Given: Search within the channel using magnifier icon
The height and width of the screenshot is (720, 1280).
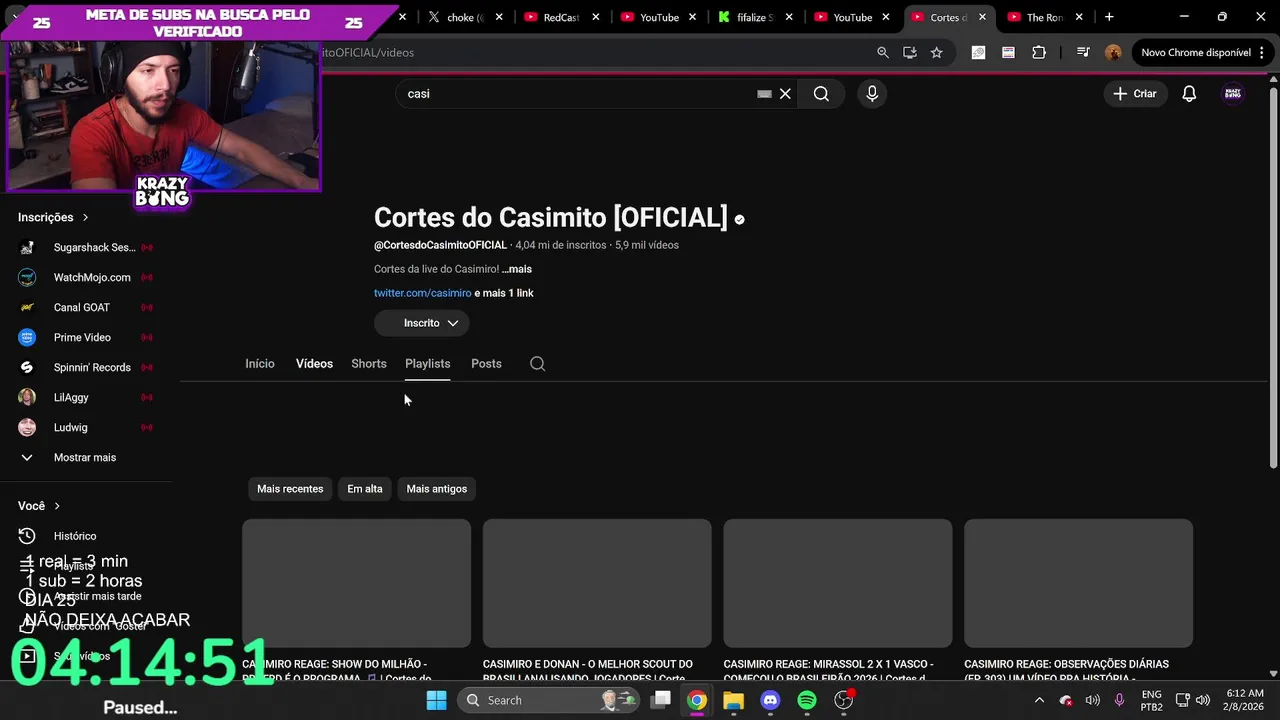Looking at the screenshot, I should pyautogui.click(x=538, y=363).
